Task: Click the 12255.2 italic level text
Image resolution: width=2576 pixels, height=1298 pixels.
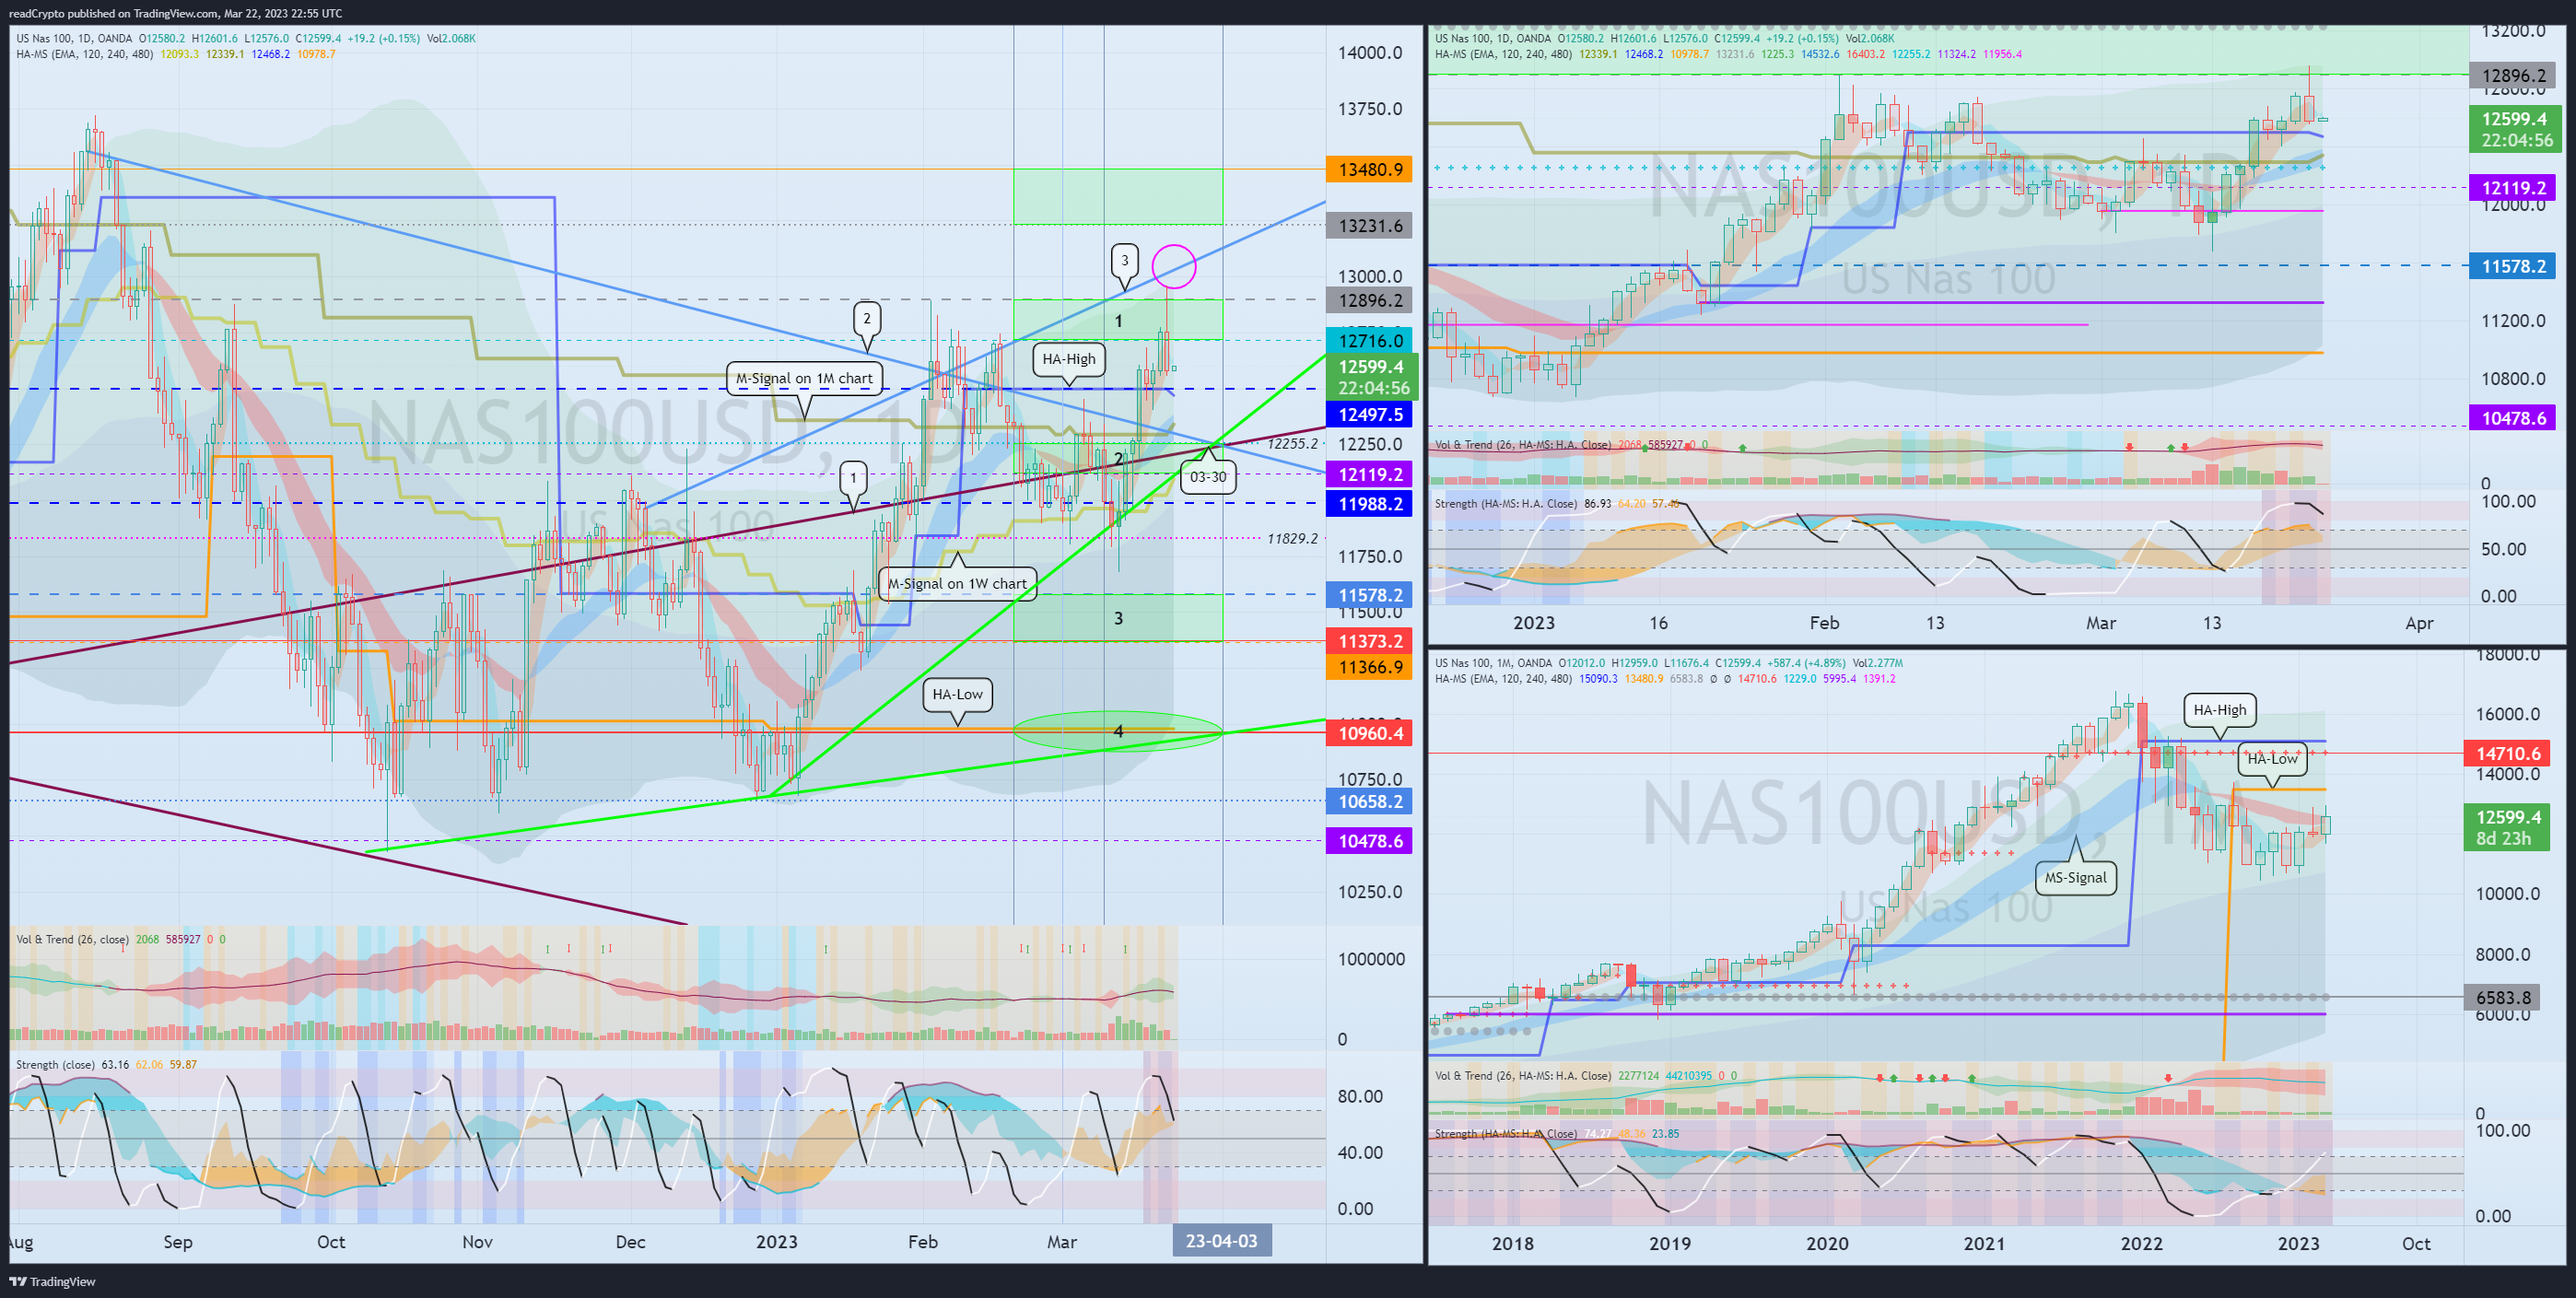Action: tap(1292, 443)
